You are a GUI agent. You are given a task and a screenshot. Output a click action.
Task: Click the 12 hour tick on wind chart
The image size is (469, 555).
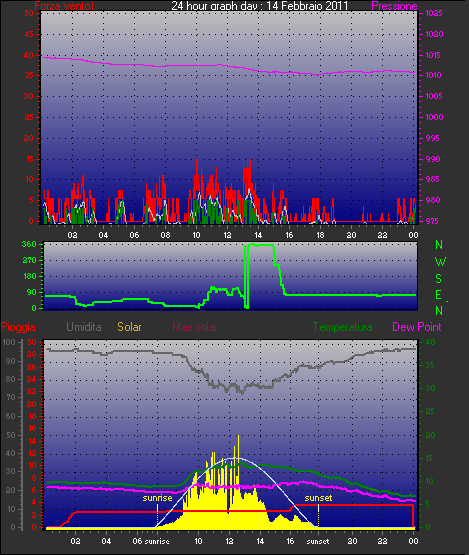click(227, 235)
